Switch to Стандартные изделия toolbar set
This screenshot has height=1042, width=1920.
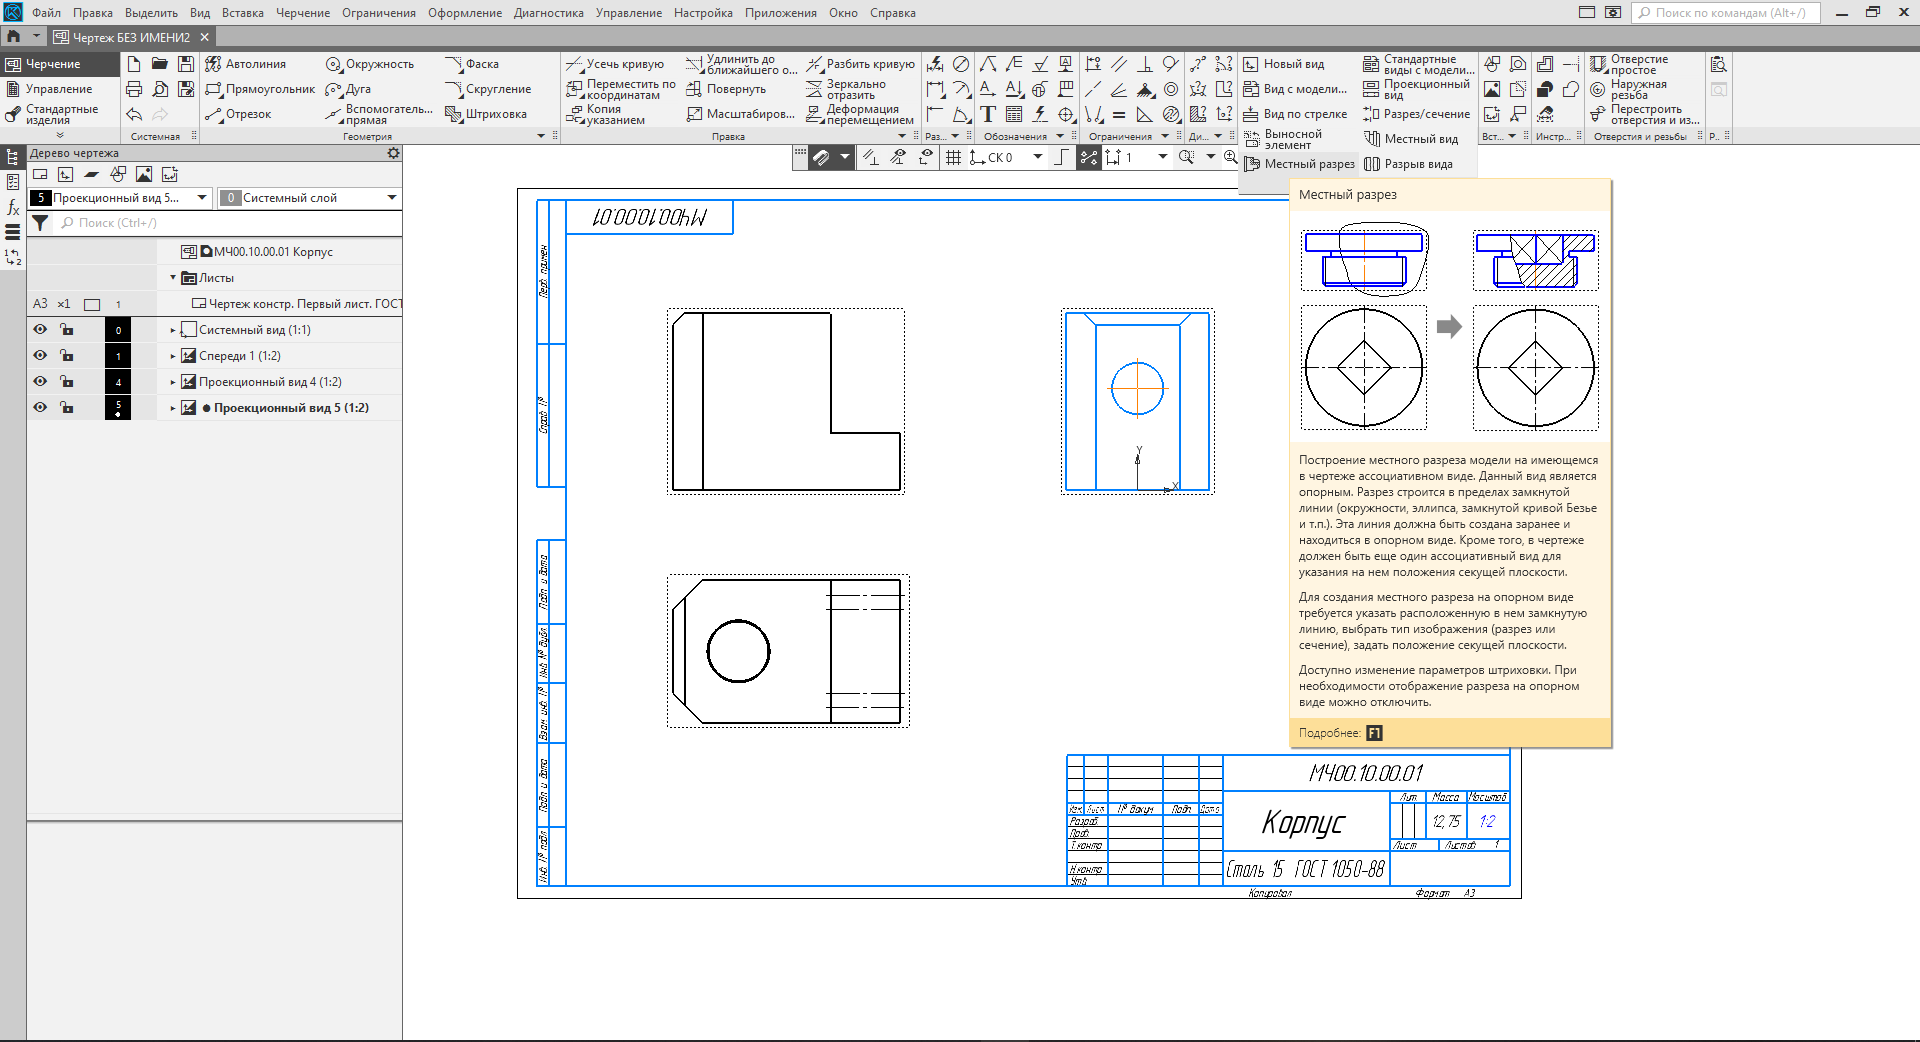[x=59, y=114]
